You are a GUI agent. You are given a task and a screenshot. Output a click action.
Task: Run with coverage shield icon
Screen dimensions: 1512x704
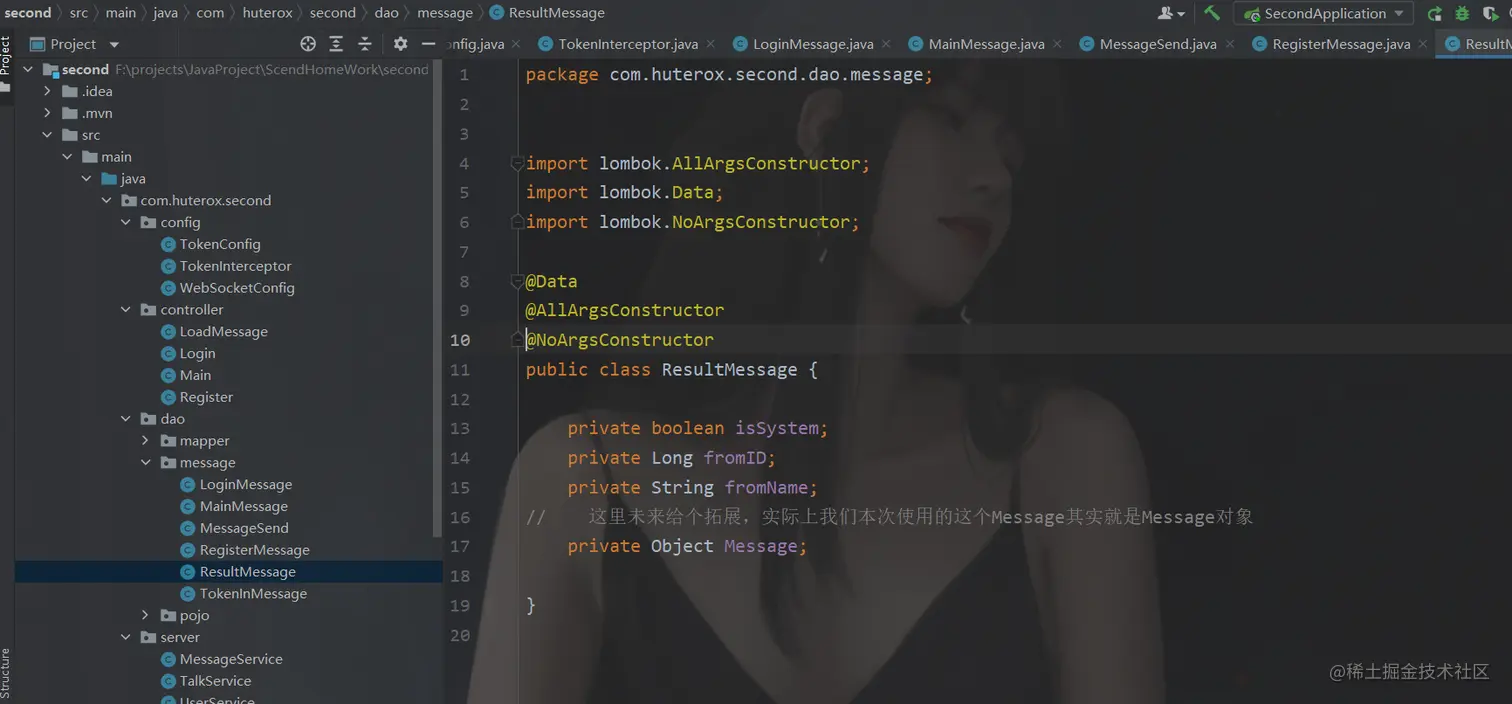(x=1490, y=13)
